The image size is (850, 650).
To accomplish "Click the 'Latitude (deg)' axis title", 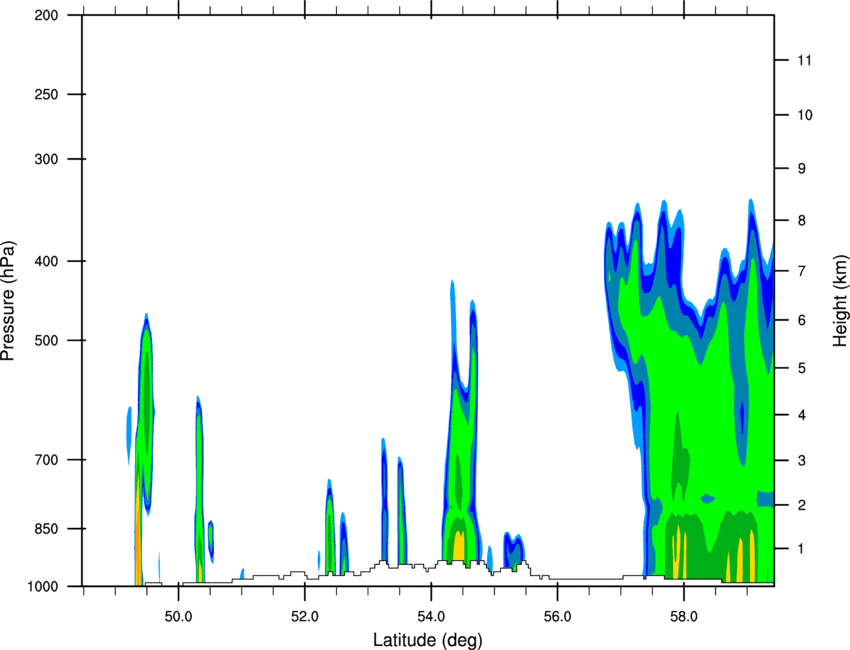I will (427, 640).
